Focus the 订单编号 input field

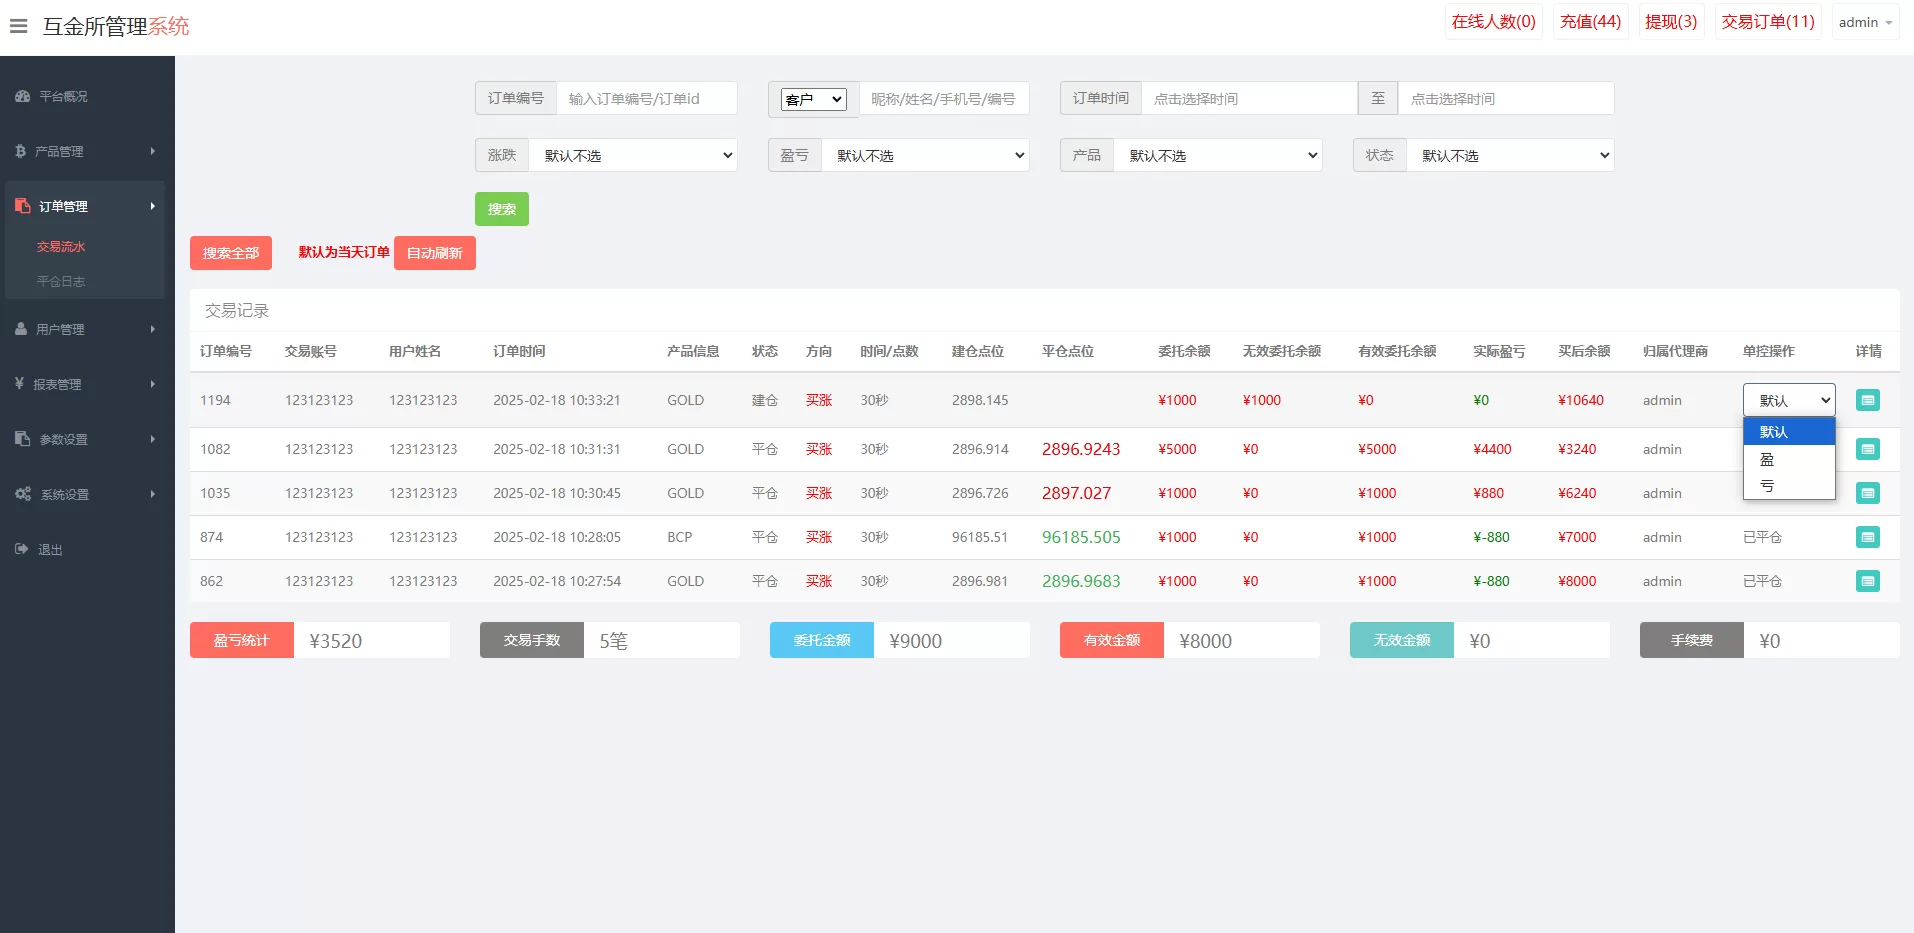pyautogui.click(x=646, y=99)
